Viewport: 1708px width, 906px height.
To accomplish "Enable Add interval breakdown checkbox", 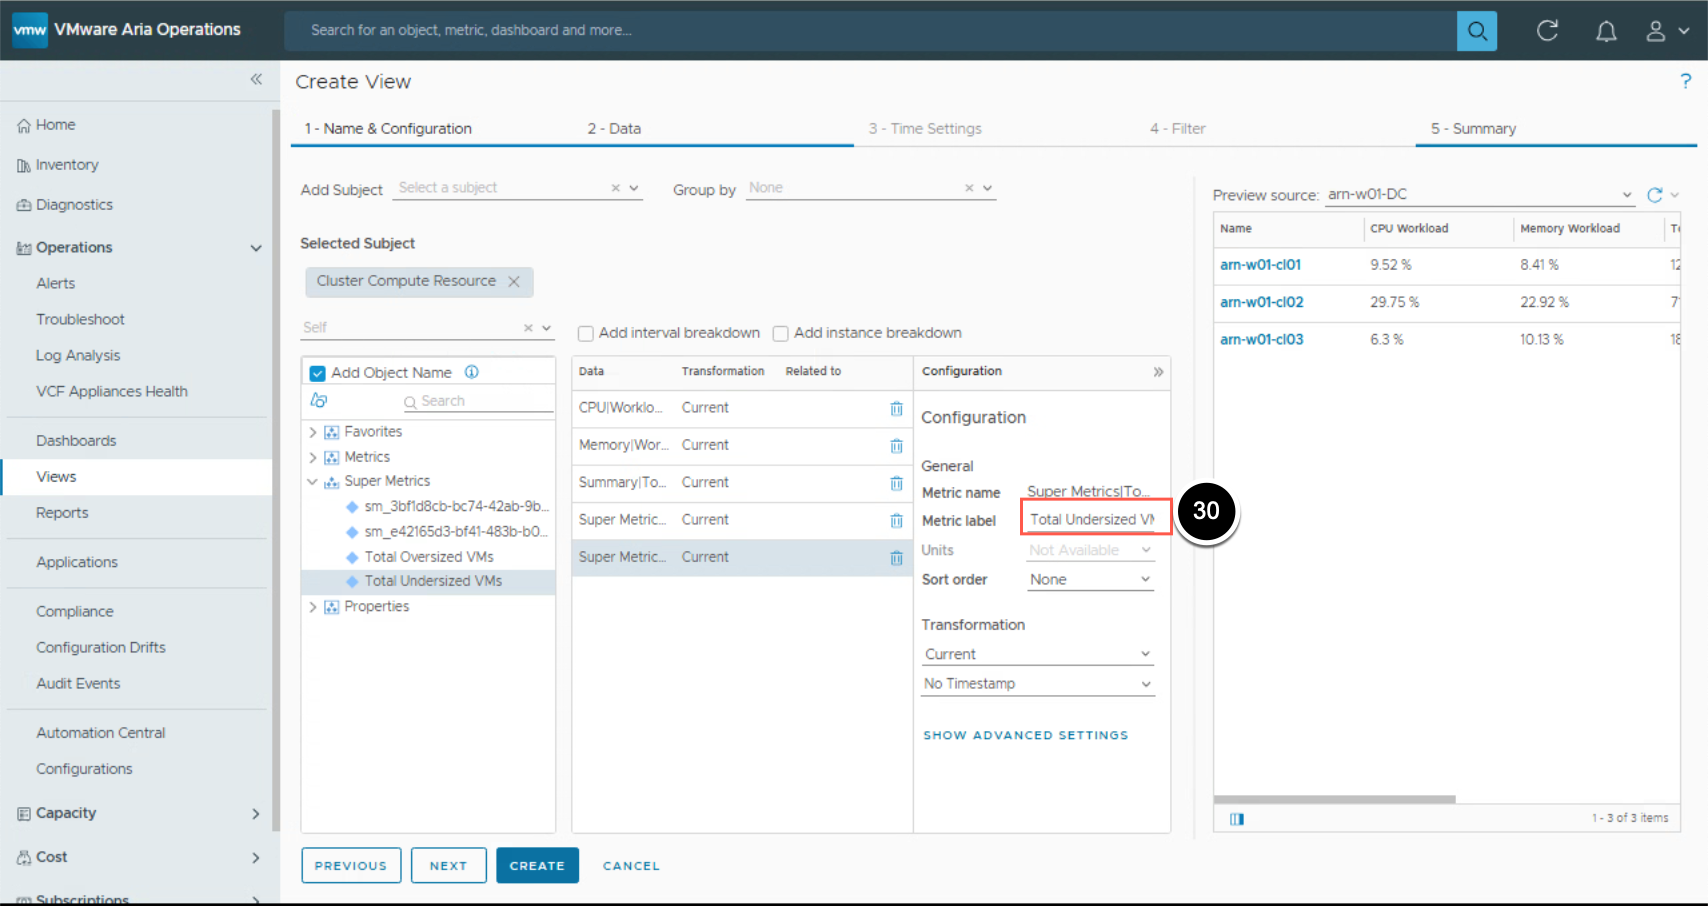I will [x=586, y=334].
